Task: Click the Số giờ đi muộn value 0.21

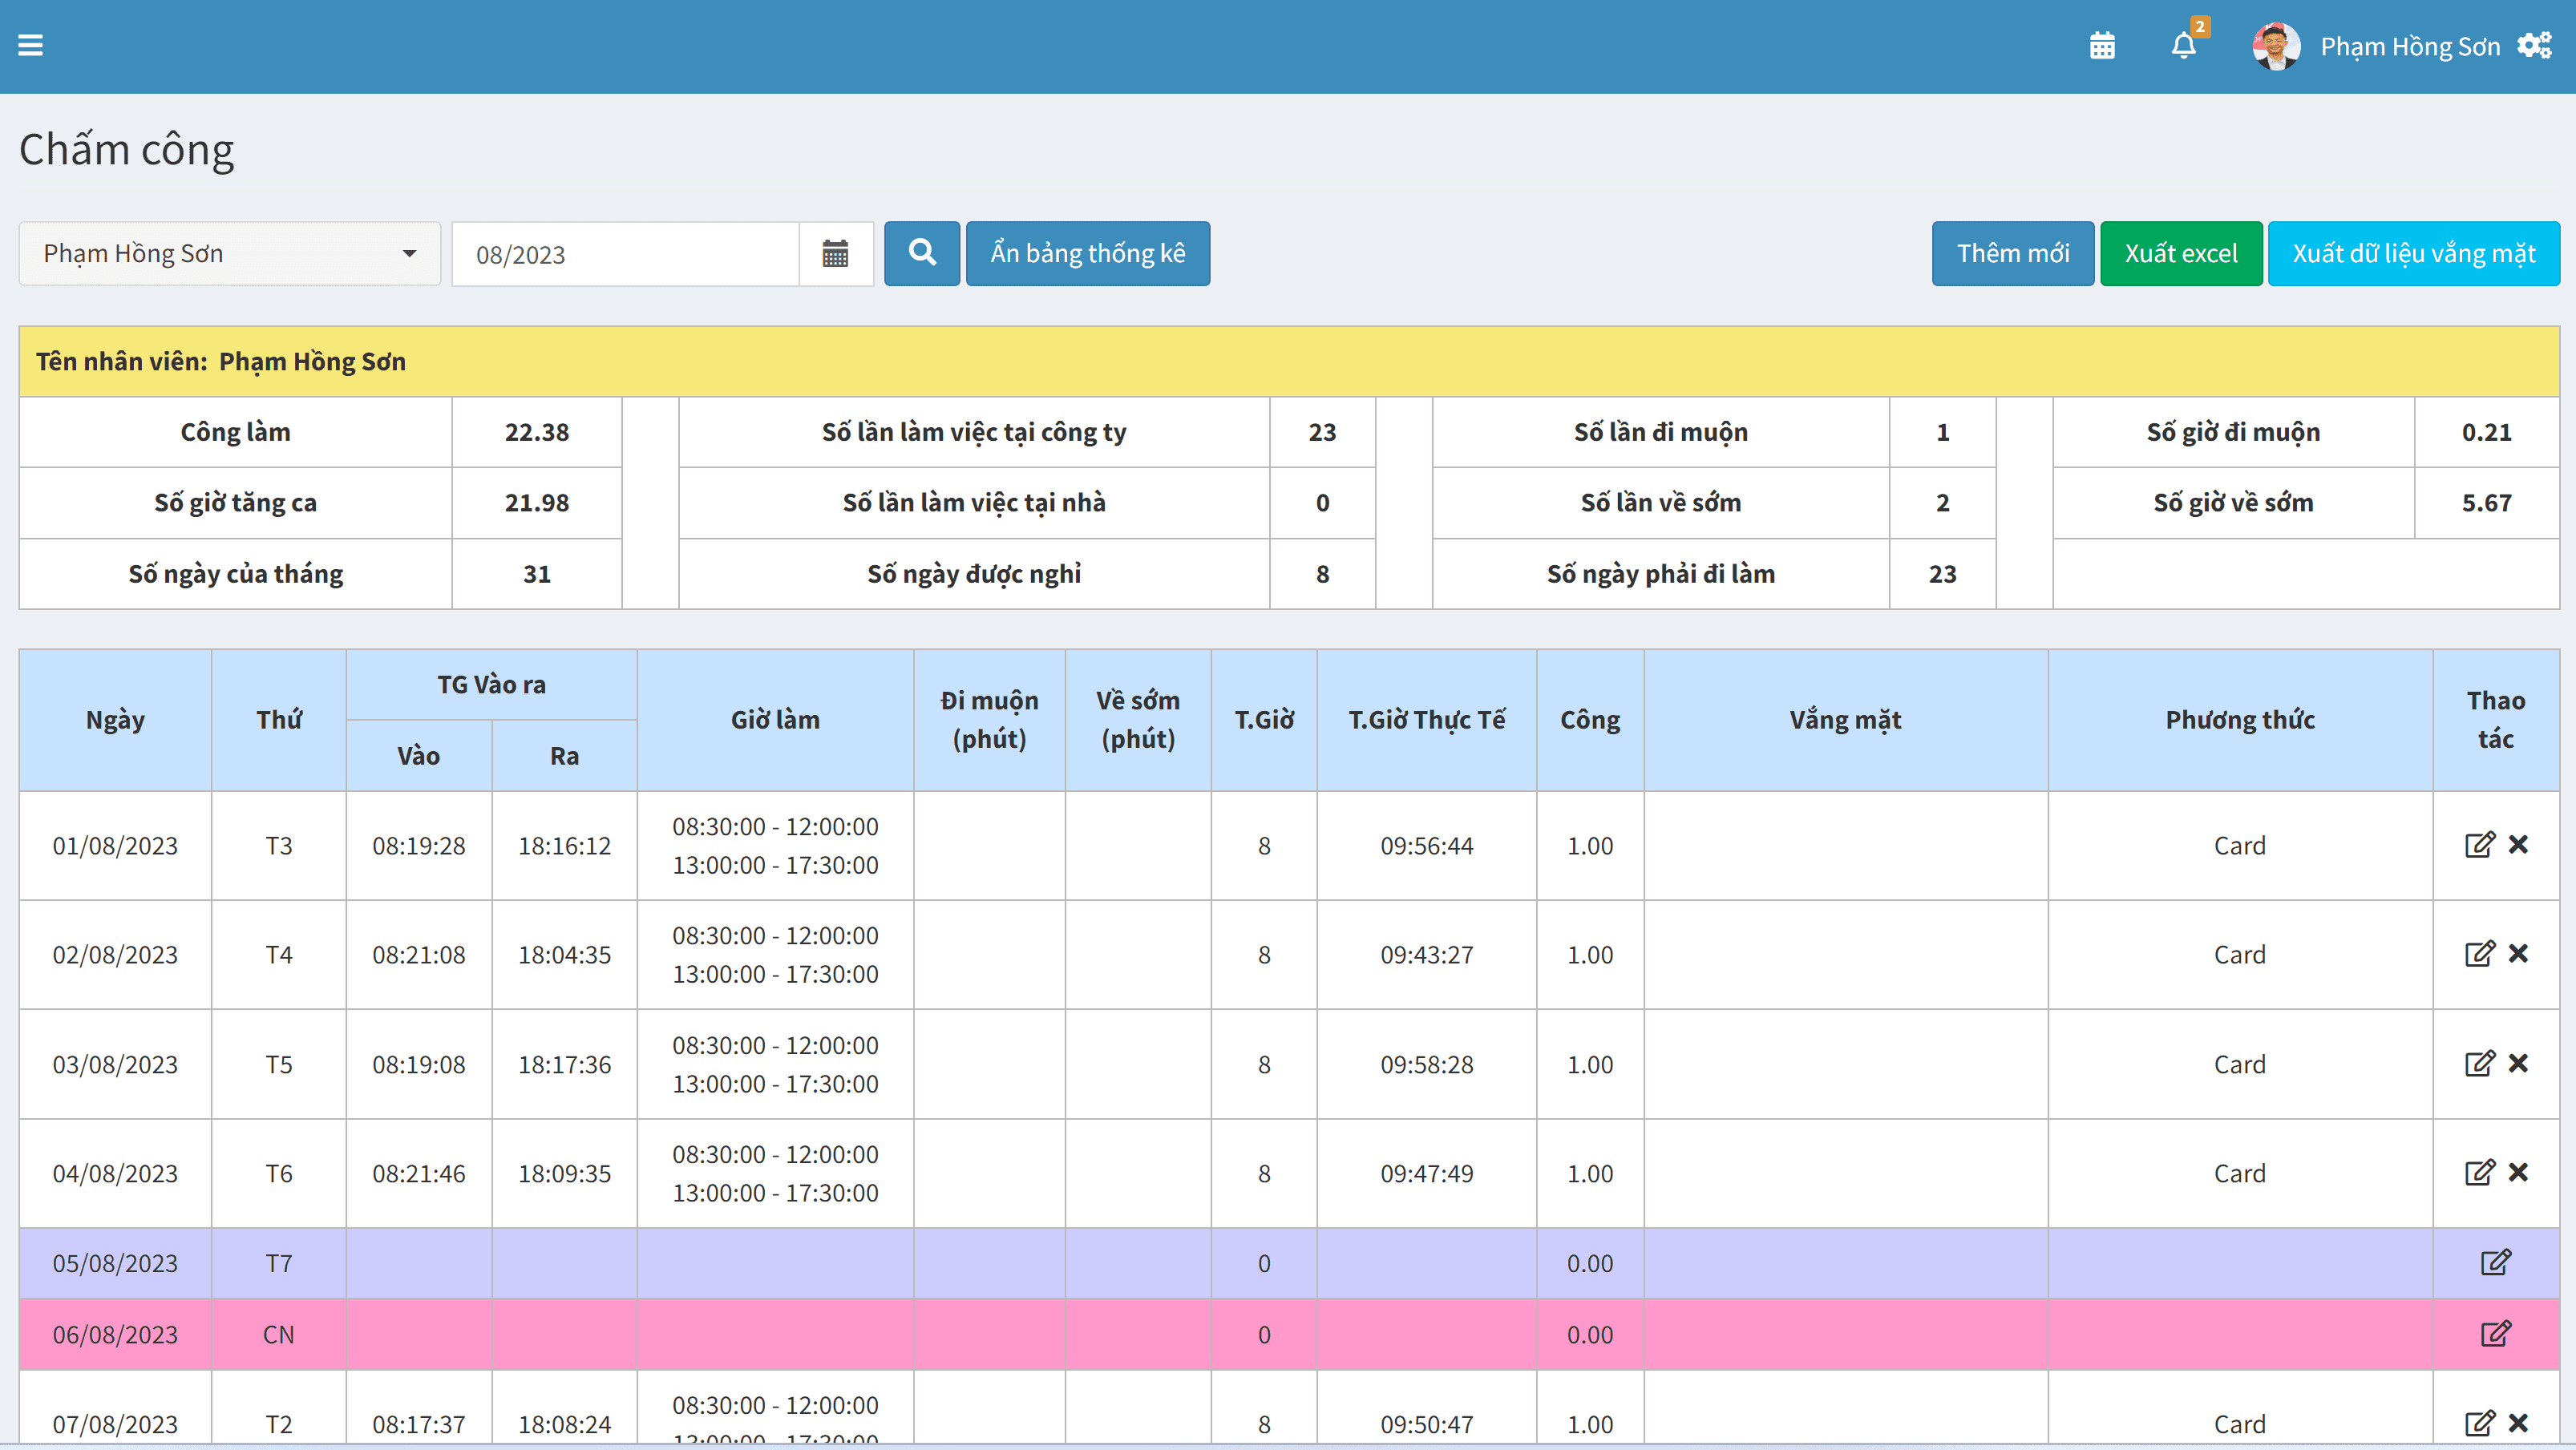Action: click(x=2487, y=432)
